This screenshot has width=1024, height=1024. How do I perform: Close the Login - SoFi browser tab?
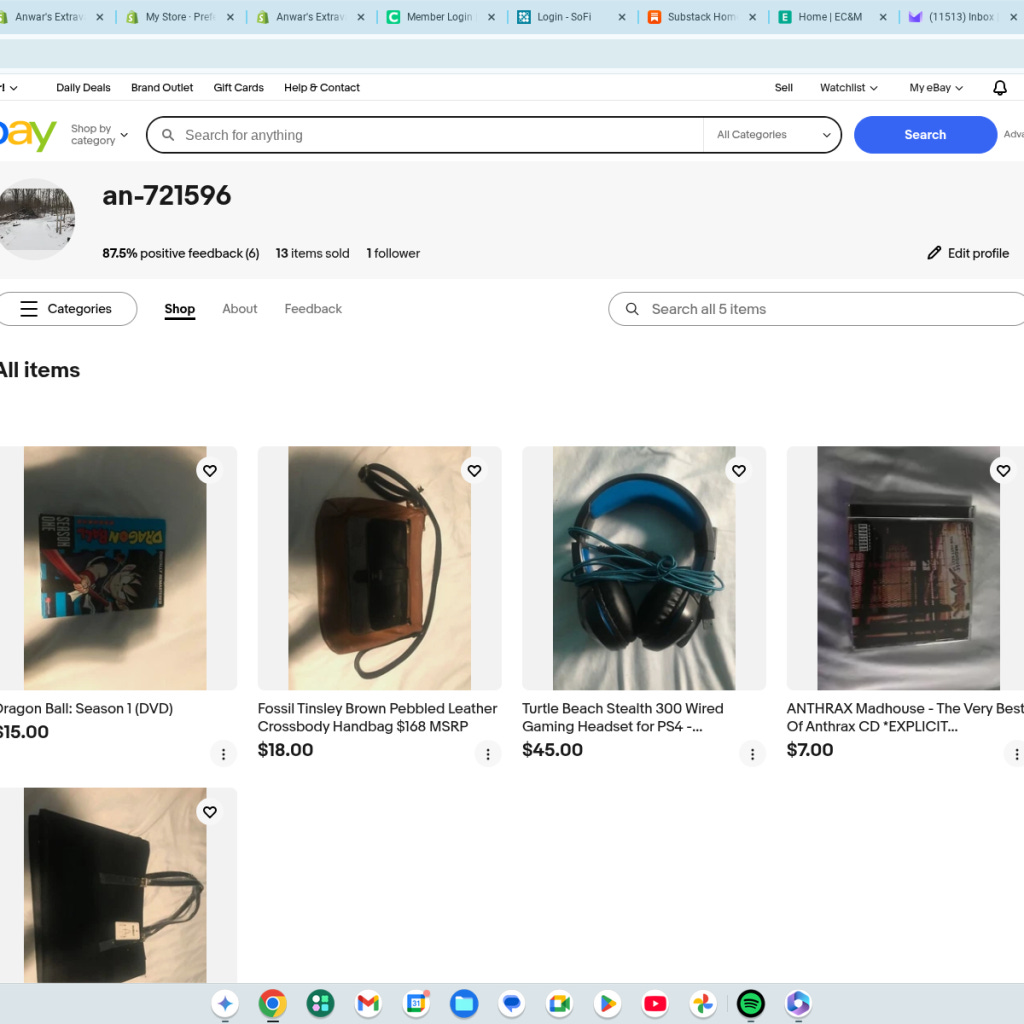click(622, 17)
